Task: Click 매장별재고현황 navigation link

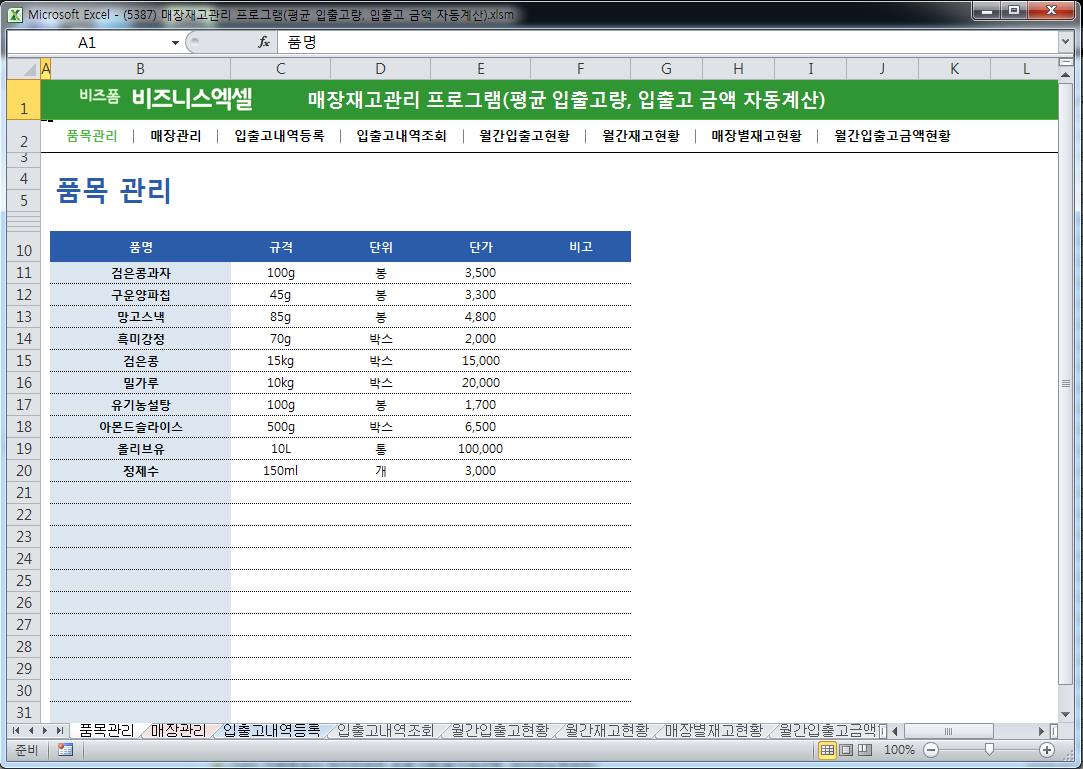Action: (x=756, y=136)
